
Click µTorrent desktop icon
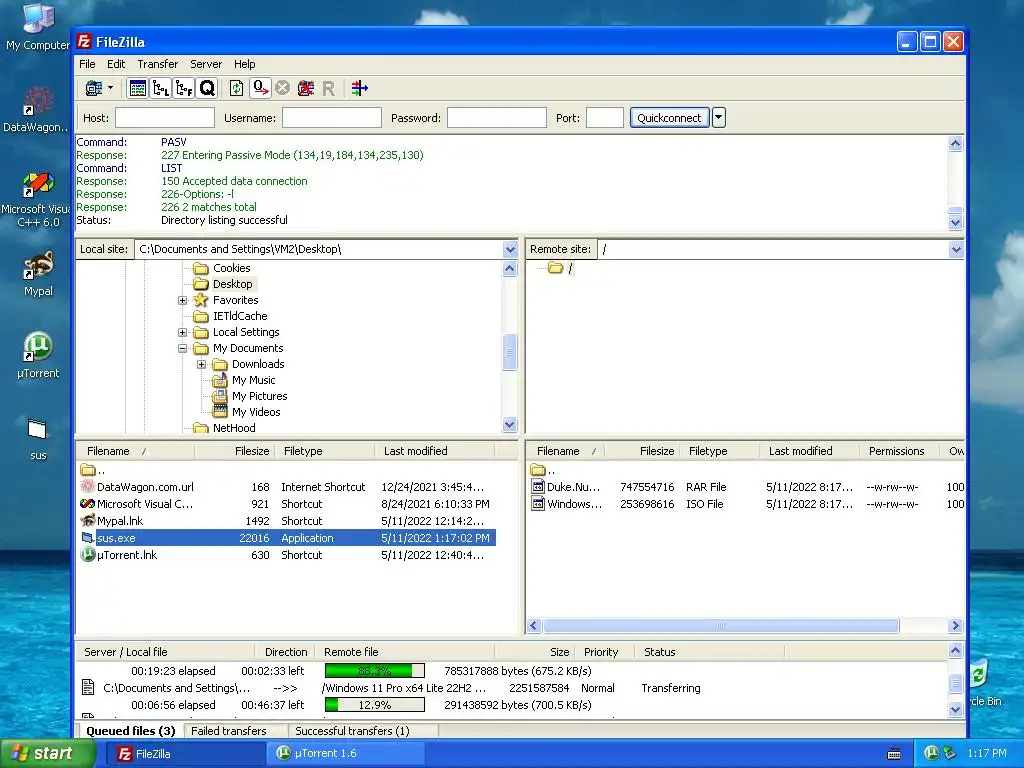click(x=38, y=356)
